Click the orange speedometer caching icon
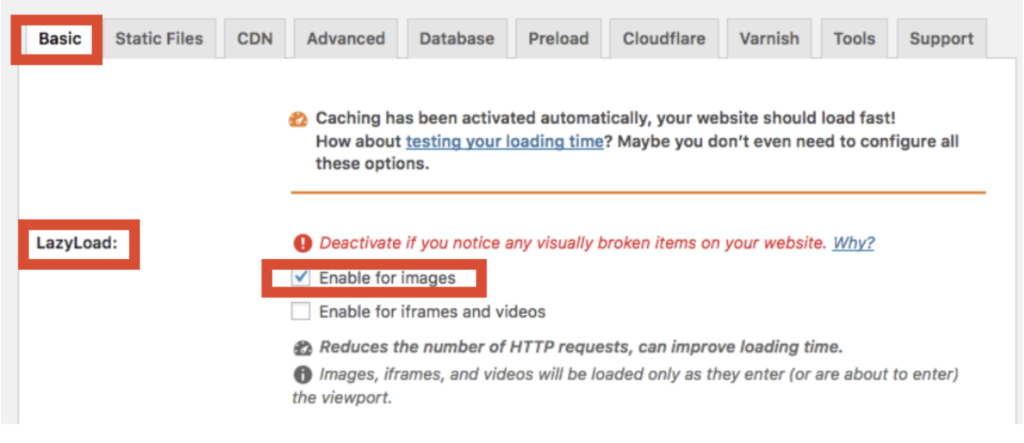 click(x=298, y=119)
